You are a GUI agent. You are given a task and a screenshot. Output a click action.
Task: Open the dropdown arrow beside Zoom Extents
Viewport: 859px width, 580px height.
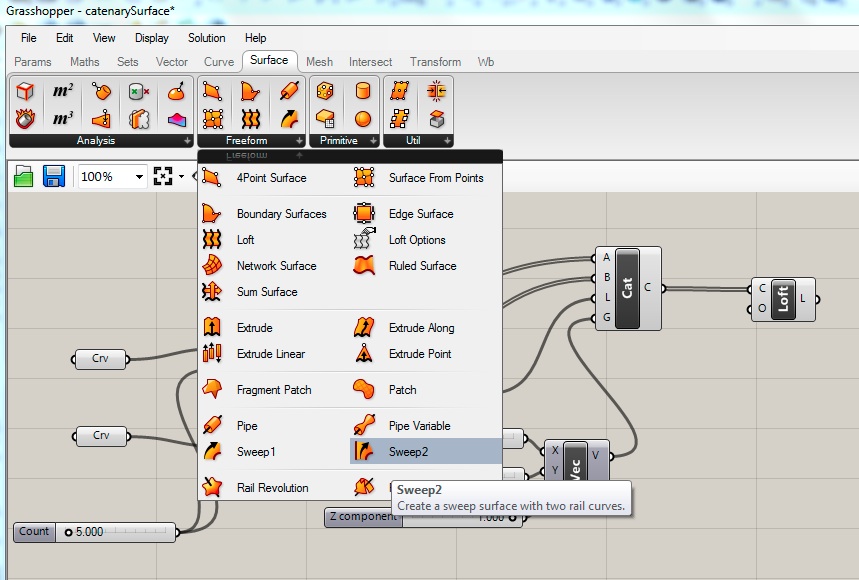181,176
